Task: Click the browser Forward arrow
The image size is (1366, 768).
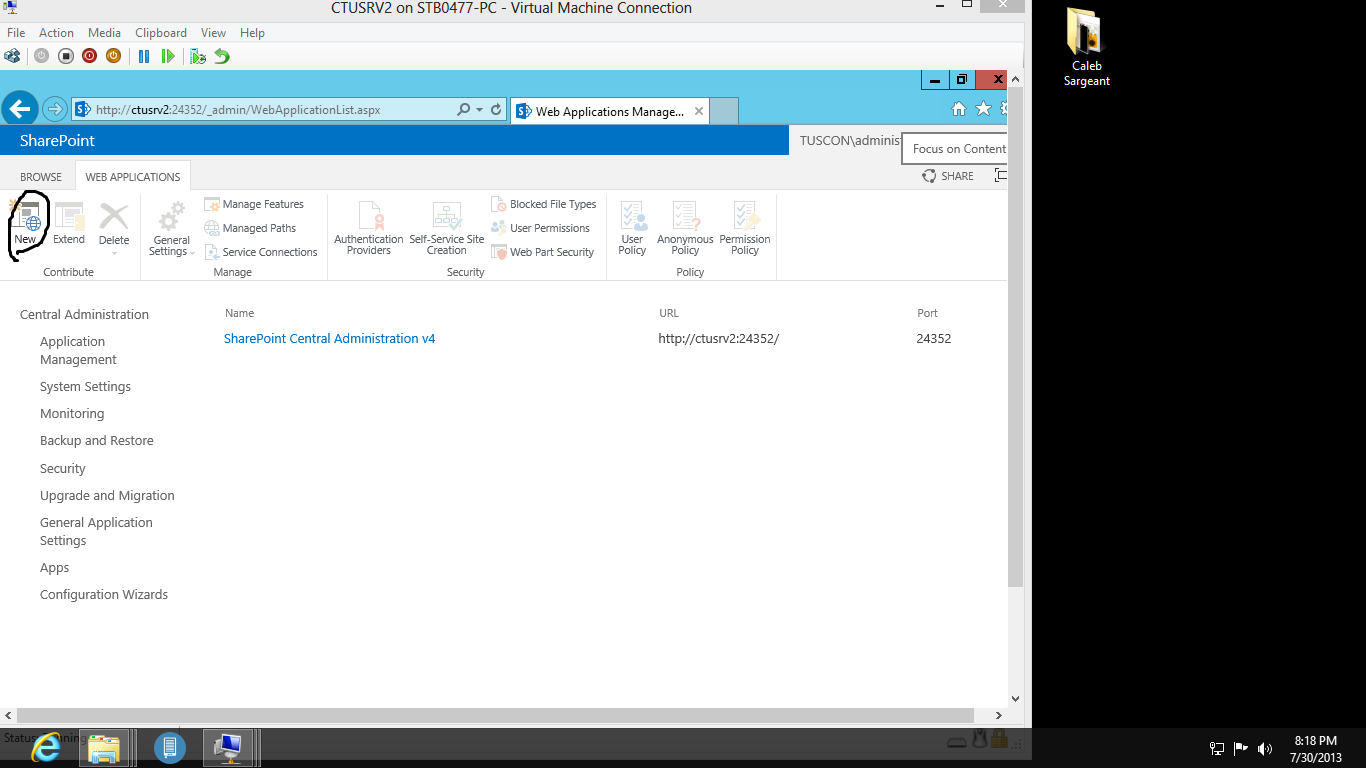Action: point(54,109)
